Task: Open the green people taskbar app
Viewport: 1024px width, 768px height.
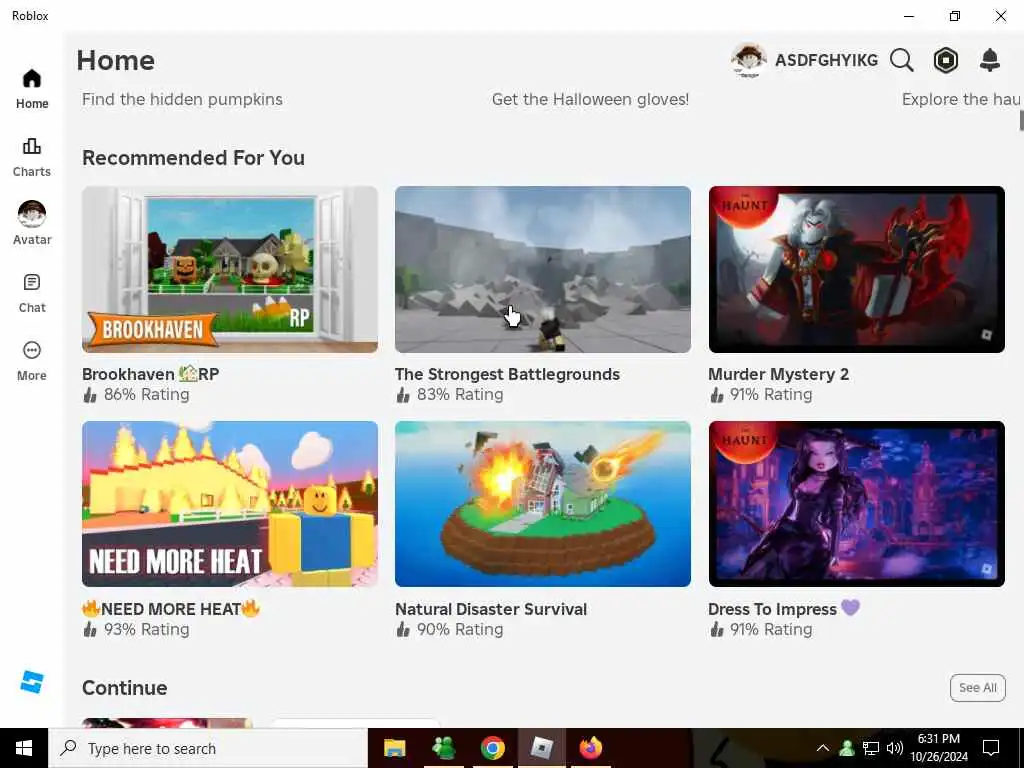Action: (443, 748)
